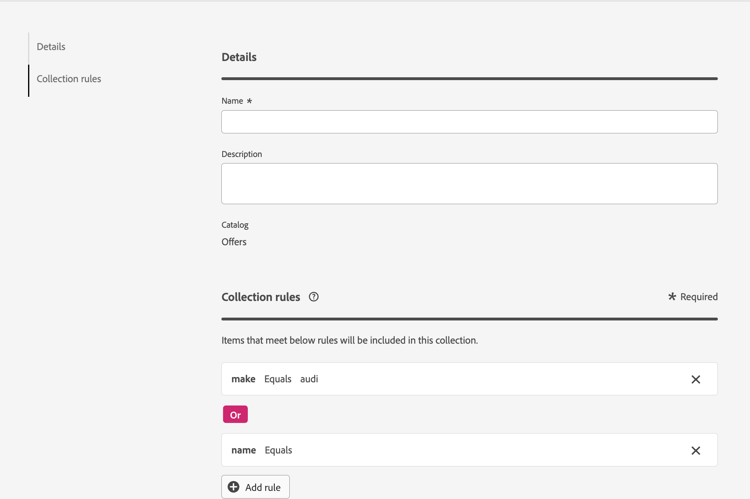Go to Details section in sidebar
Screen dimensions: 750x499
coord(51,47)
